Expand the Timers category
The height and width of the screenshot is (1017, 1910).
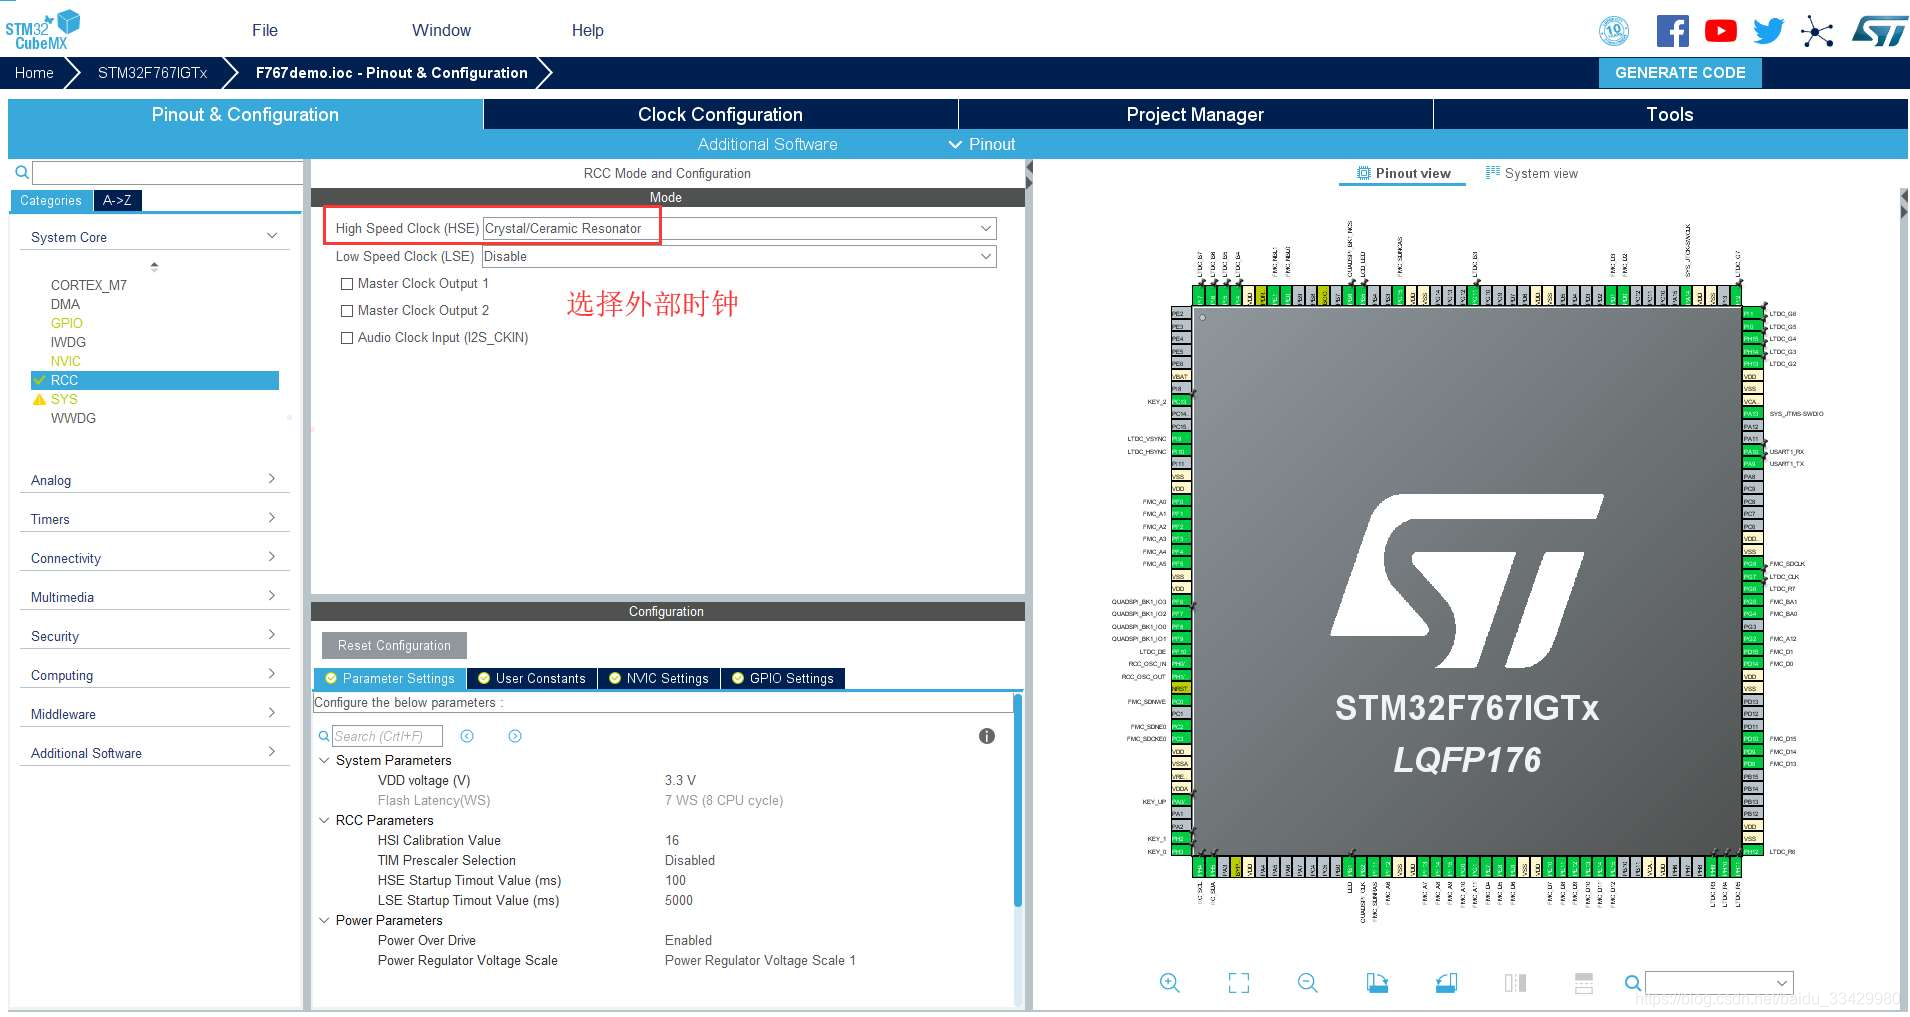[x=272, y=518]
